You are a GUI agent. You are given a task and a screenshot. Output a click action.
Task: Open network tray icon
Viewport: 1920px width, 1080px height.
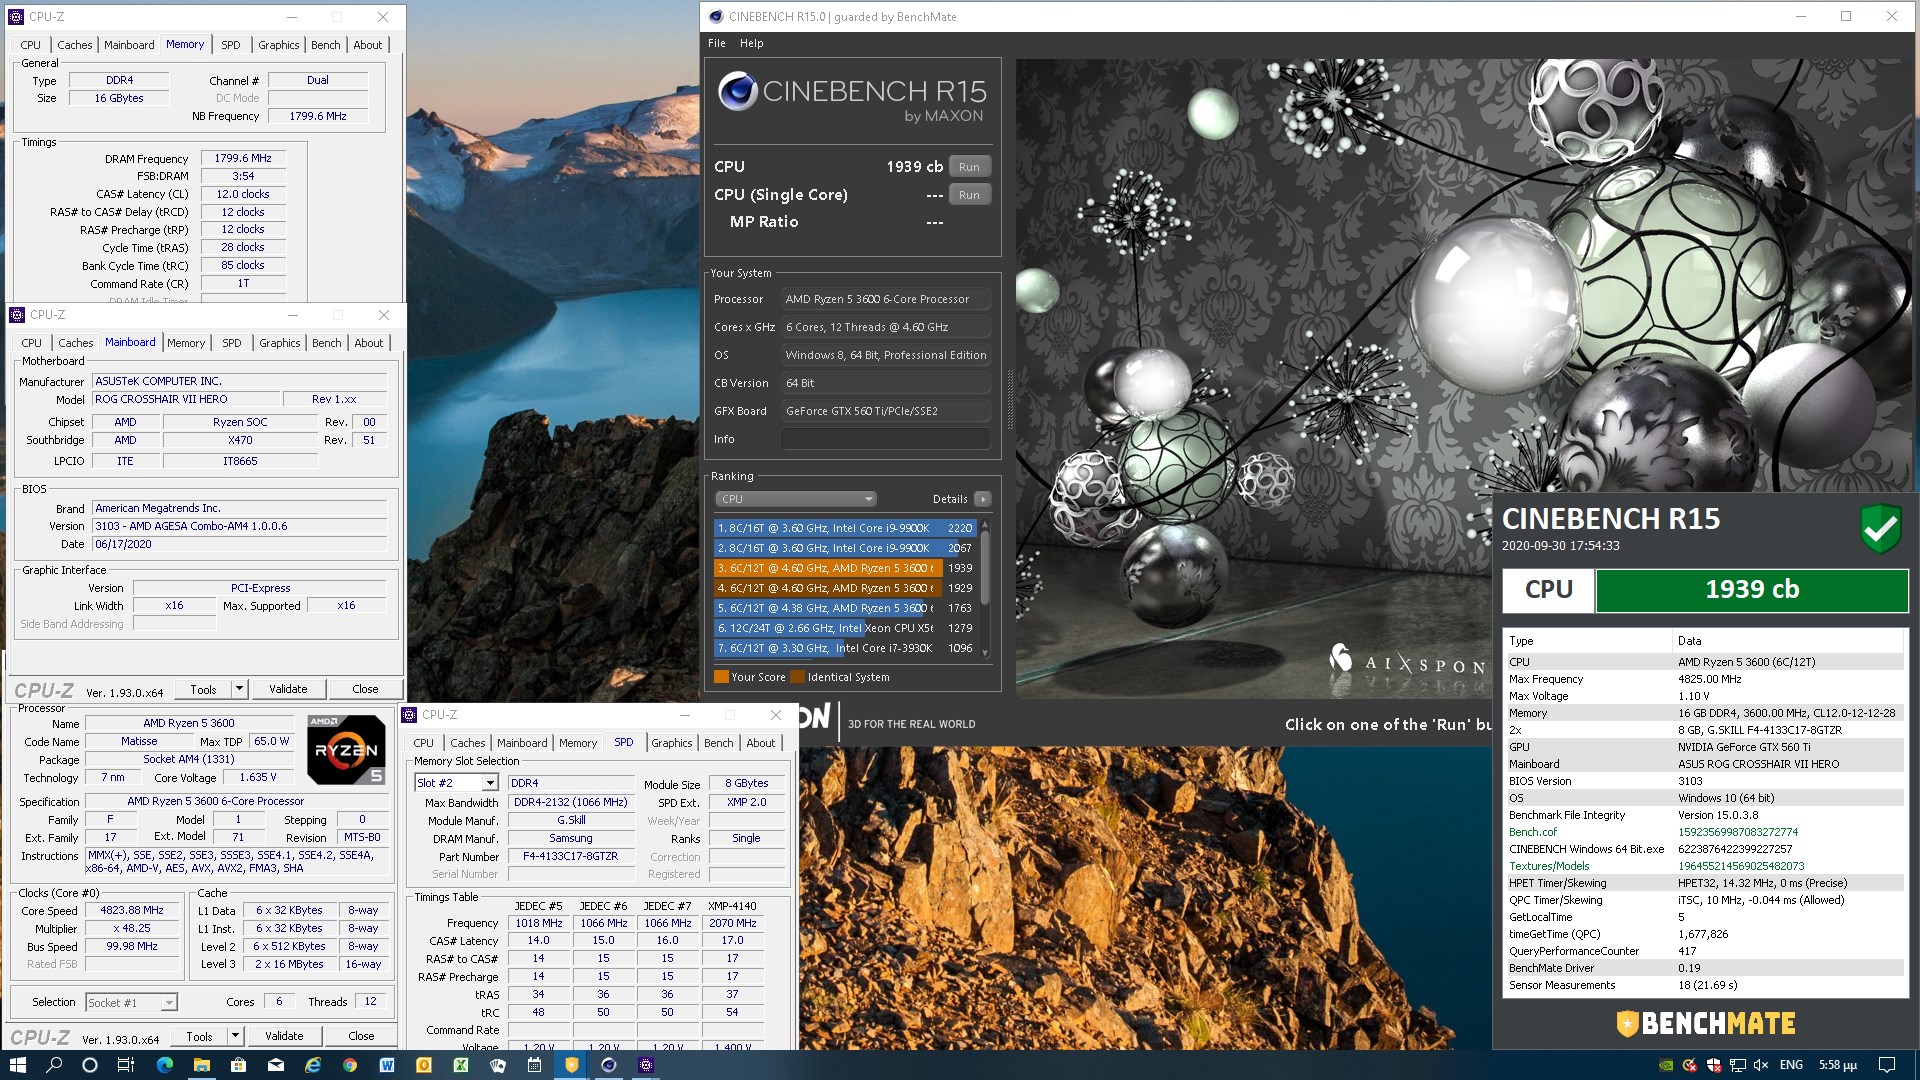1738,1065
